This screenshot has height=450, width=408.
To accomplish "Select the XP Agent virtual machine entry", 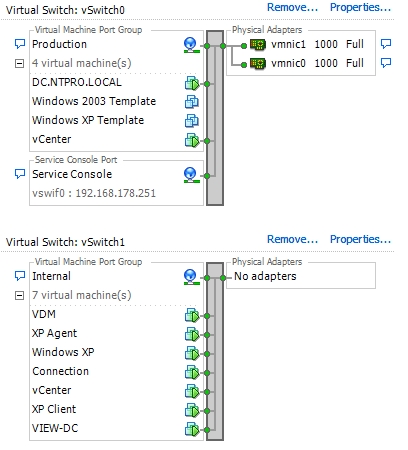I will pyautogui.click(x=54, y=333).
